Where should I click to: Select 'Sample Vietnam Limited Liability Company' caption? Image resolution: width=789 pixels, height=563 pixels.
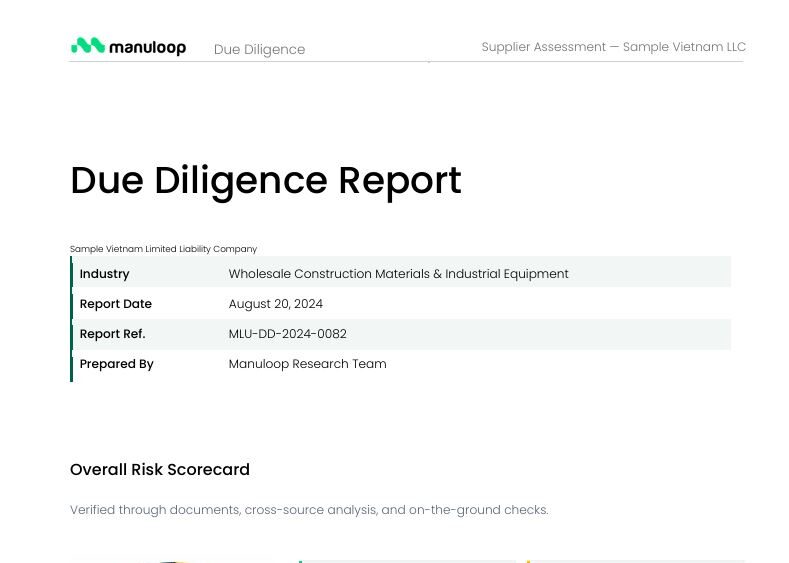click(164, 249)
